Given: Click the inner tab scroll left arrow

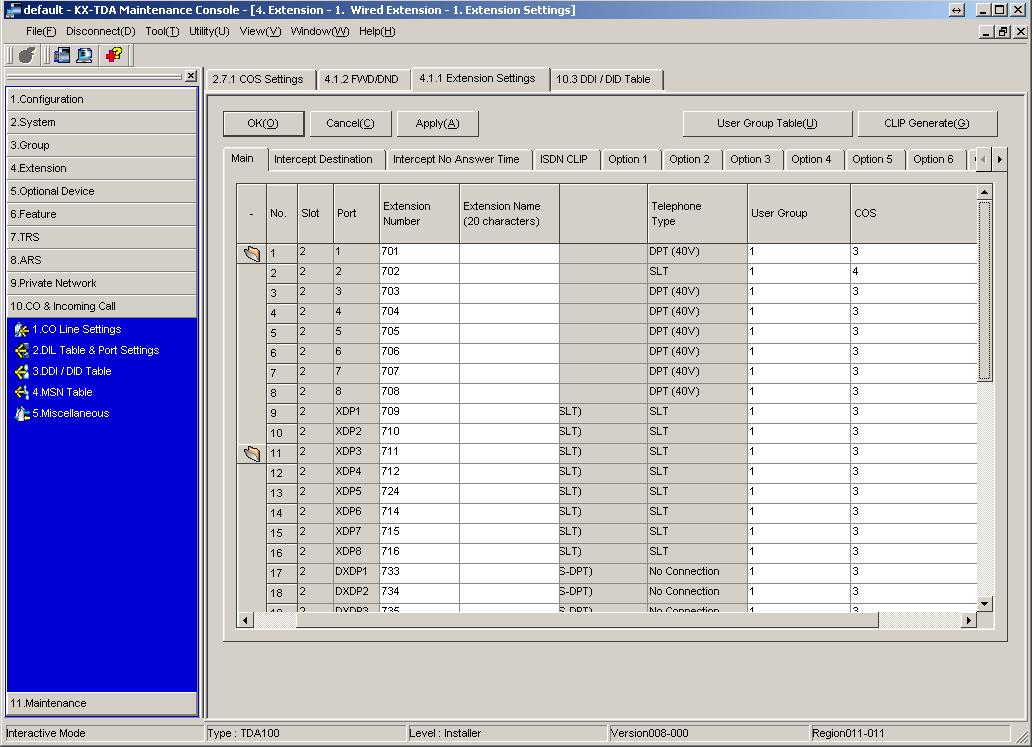Looking at the screenshot, I should click(984, 159).
